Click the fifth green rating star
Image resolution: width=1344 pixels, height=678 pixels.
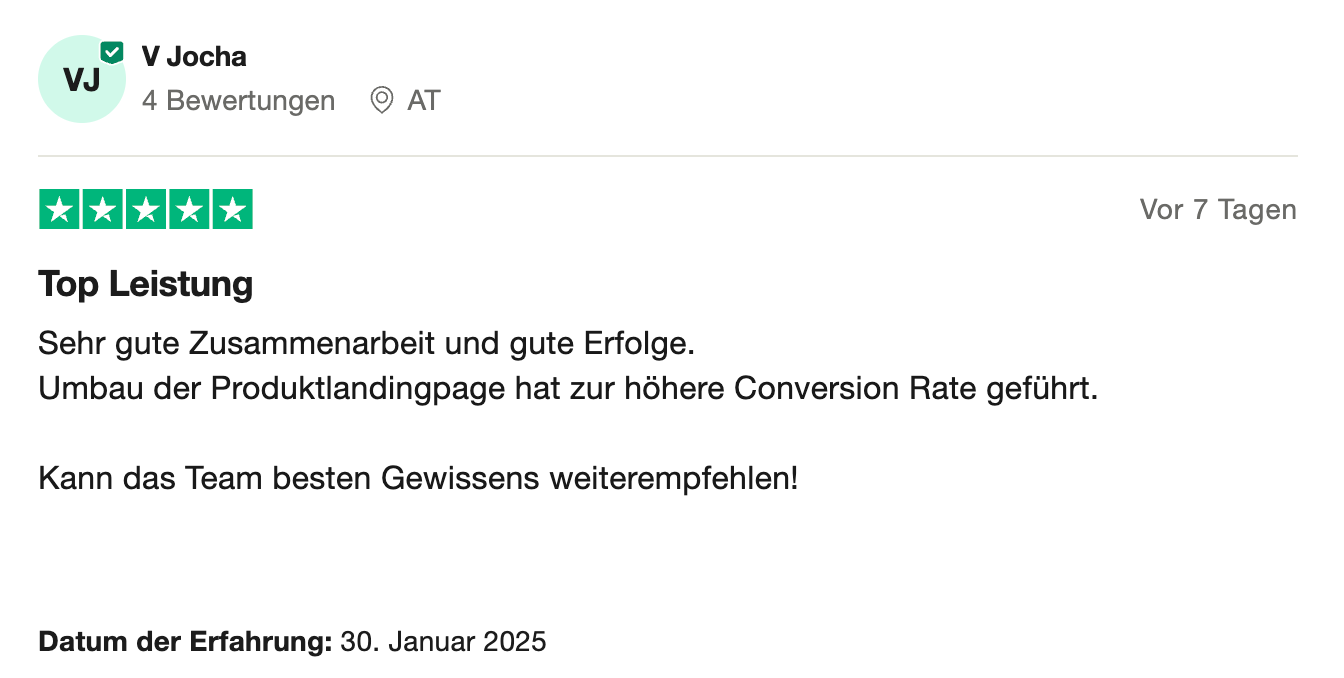coord(232,210)
